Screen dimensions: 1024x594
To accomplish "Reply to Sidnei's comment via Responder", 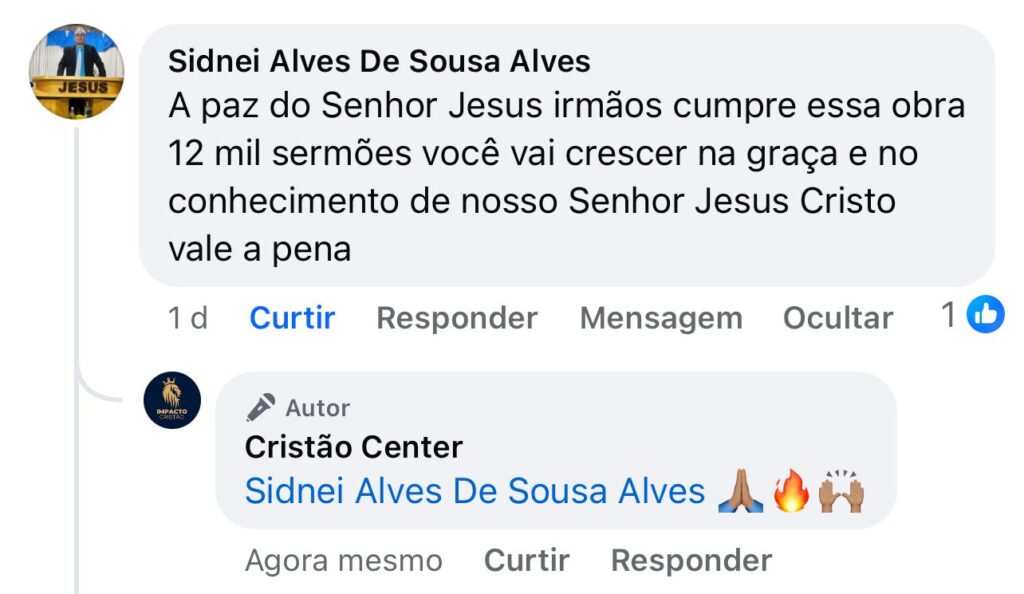I will tap(457, 318).
